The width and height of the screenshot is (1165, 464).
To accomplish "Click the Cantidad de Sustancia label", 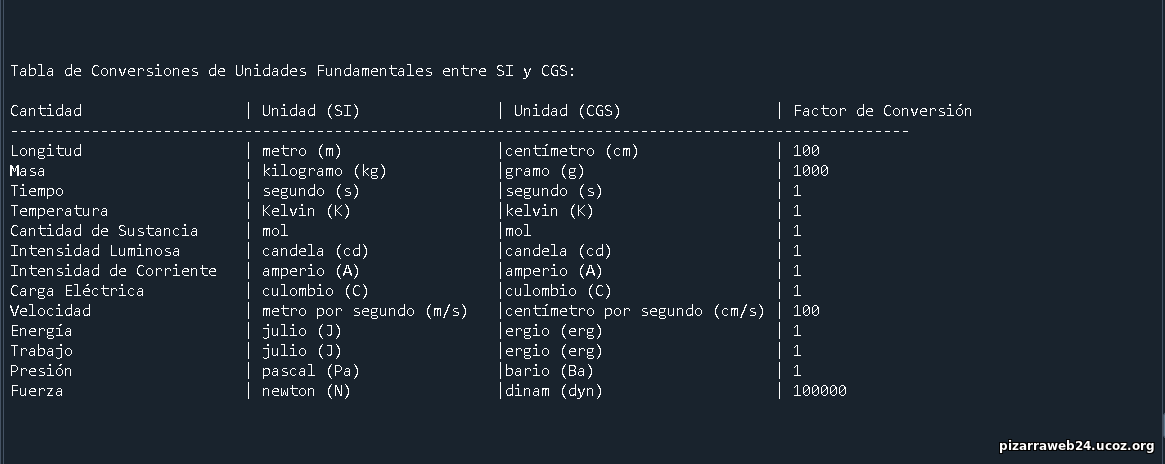I will (104, 231).
